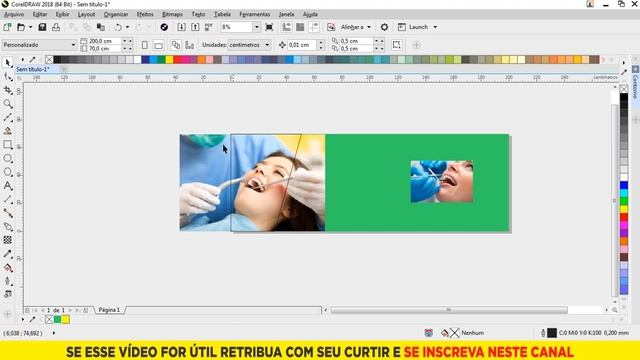The image size is (640, 360).
Task: Select the Ellipse tool
Action: (7, 158)
